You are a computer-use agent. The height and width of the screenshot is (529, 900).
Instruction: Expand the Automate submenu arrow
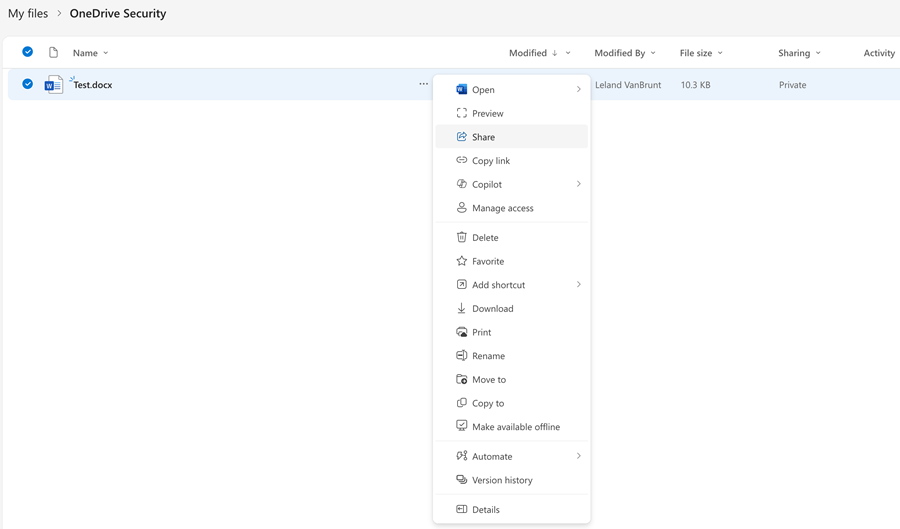(x=579, y=456)
